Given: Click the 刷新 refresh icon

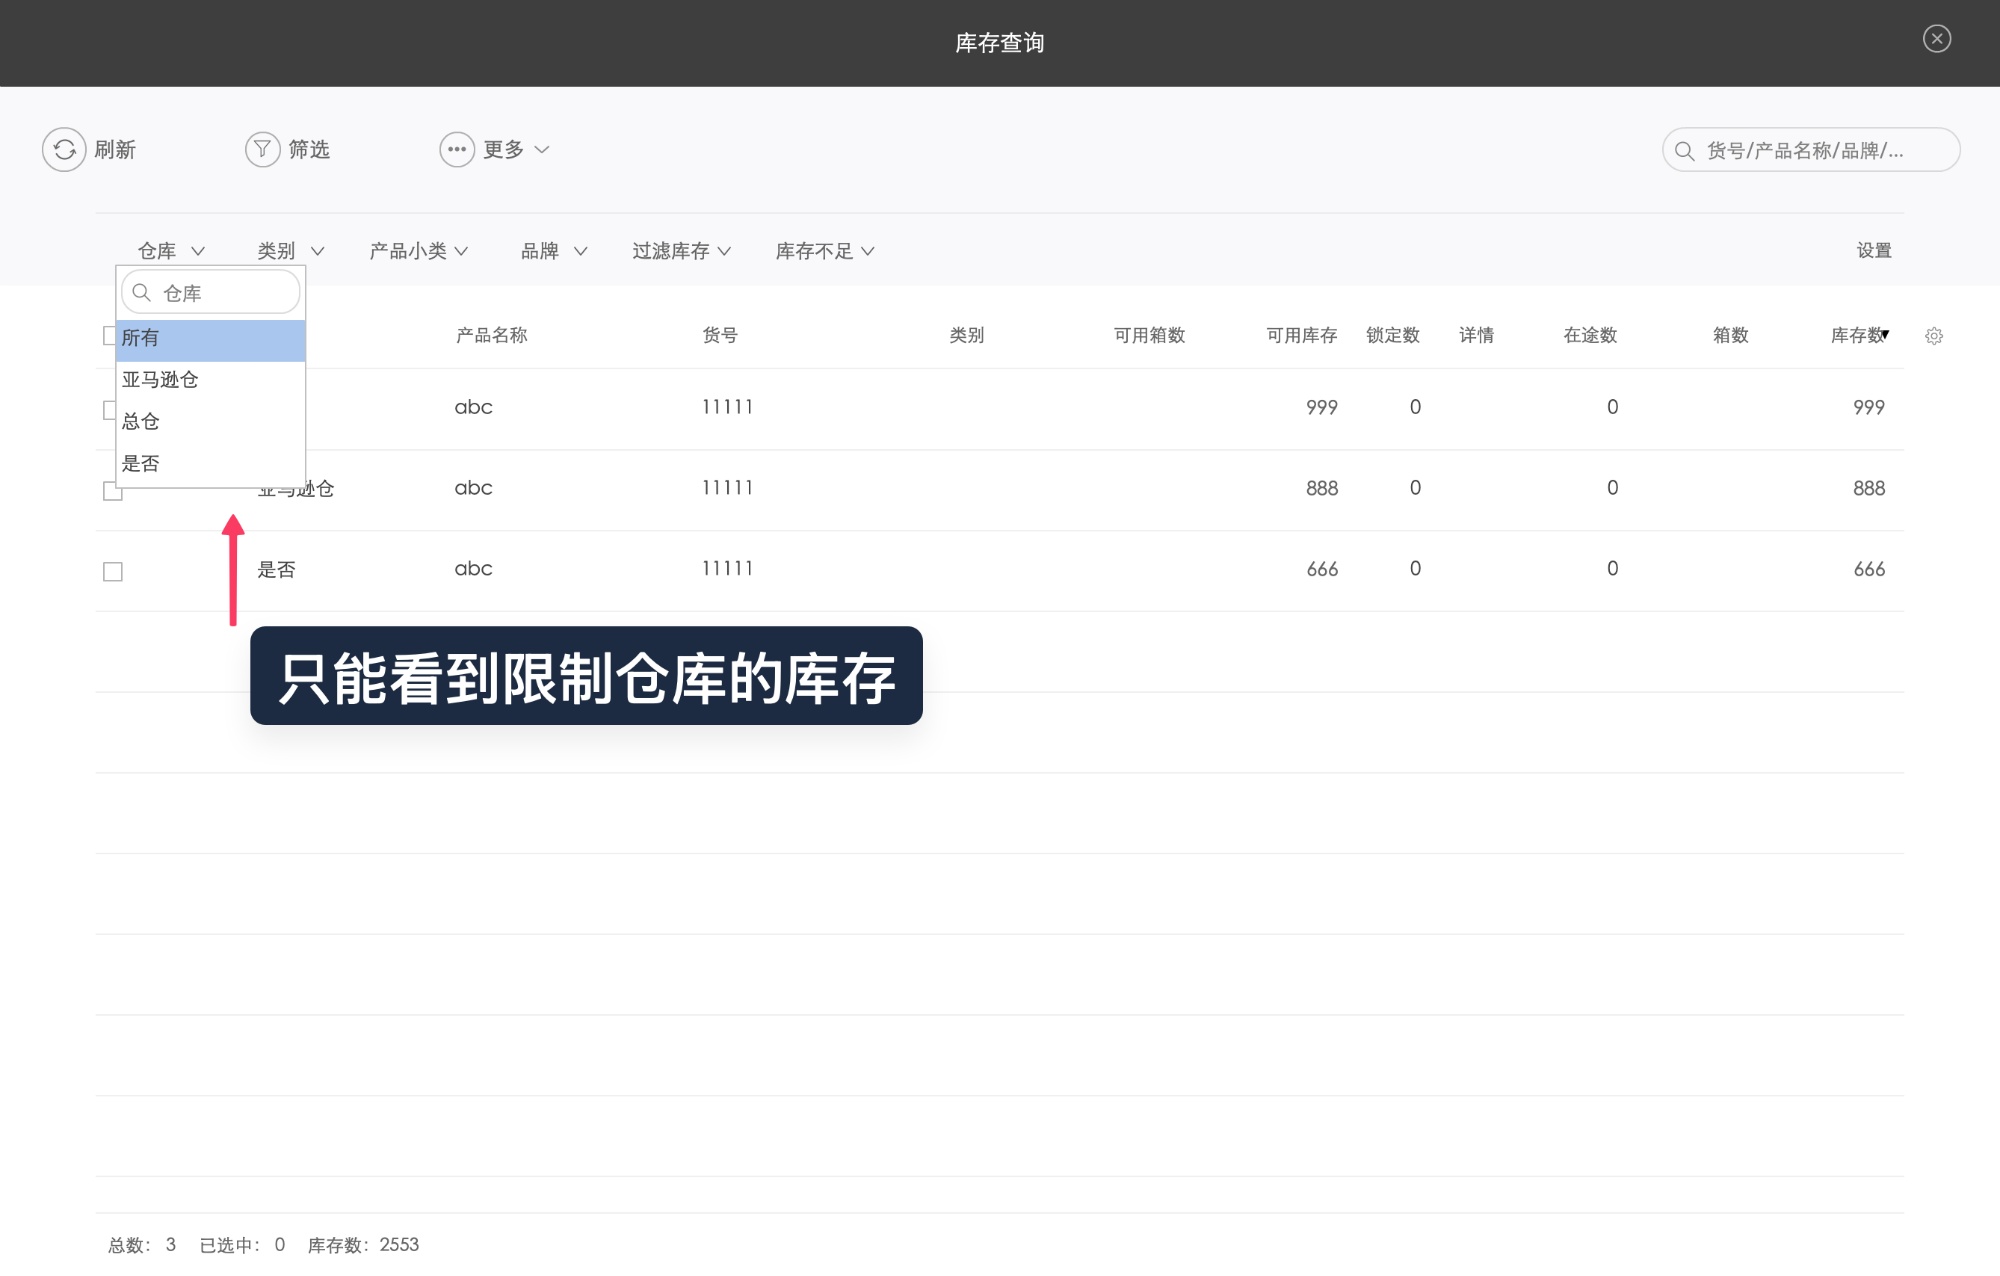Looking at the screenshot, I should pyautogui.click(x=63, y=149).
